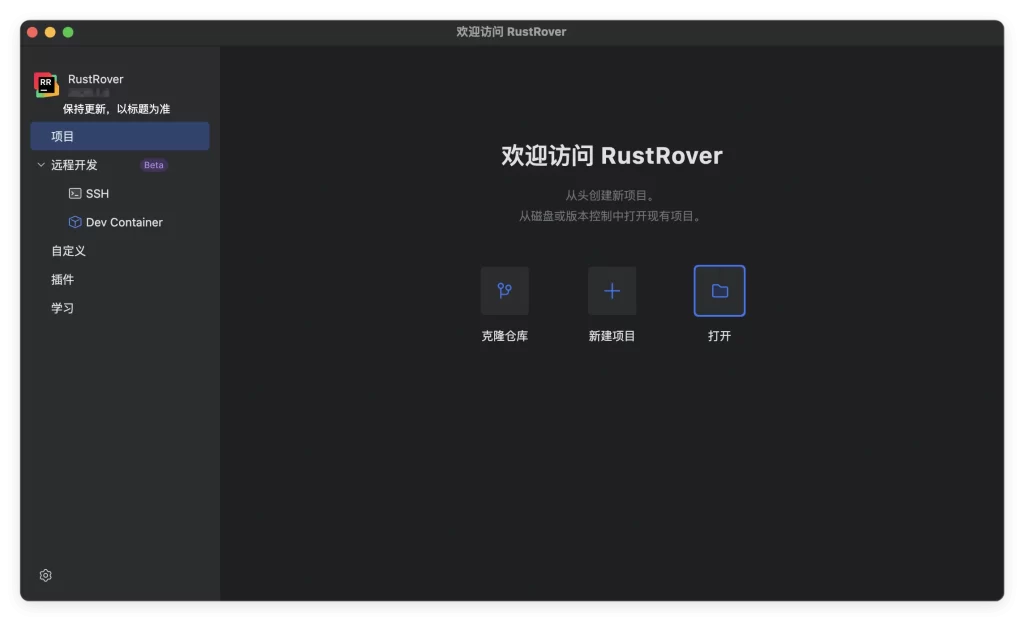
Task: Click the 克隆仓库 branch icon
Action: (504, 291)
